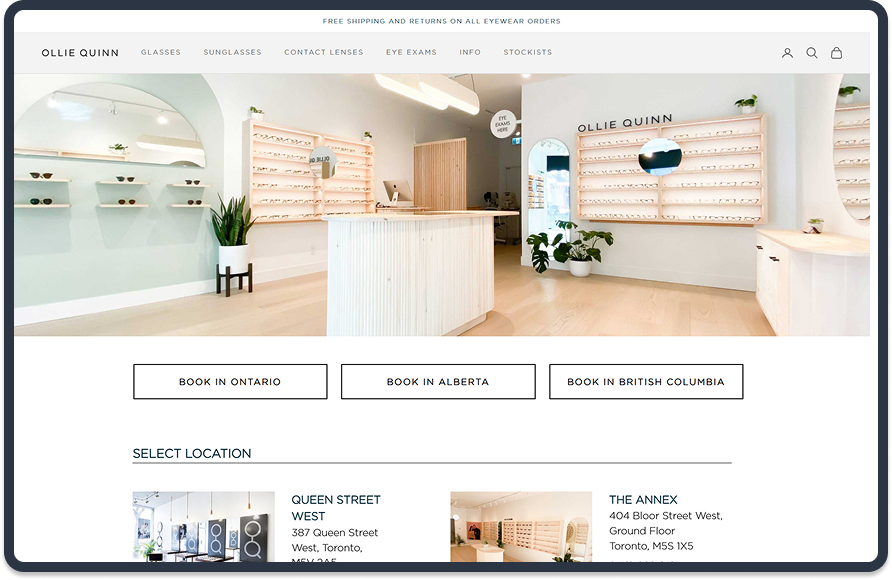This screenshot has width=892, height=580.
Task: Click the free shipping announcement banner text
Action: 441,21
